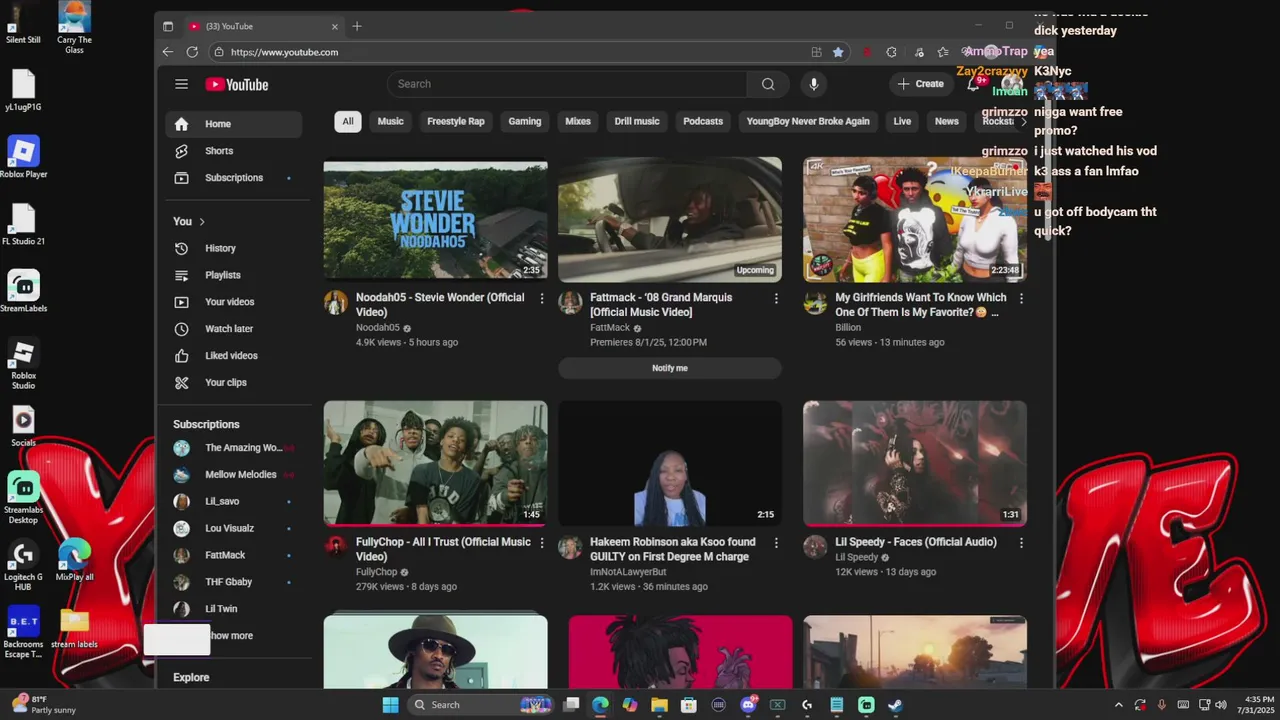The height and width of the screenshot is (720, 1280).
Task: Open File Explorer from the taskbar
Action: [659, 705]
